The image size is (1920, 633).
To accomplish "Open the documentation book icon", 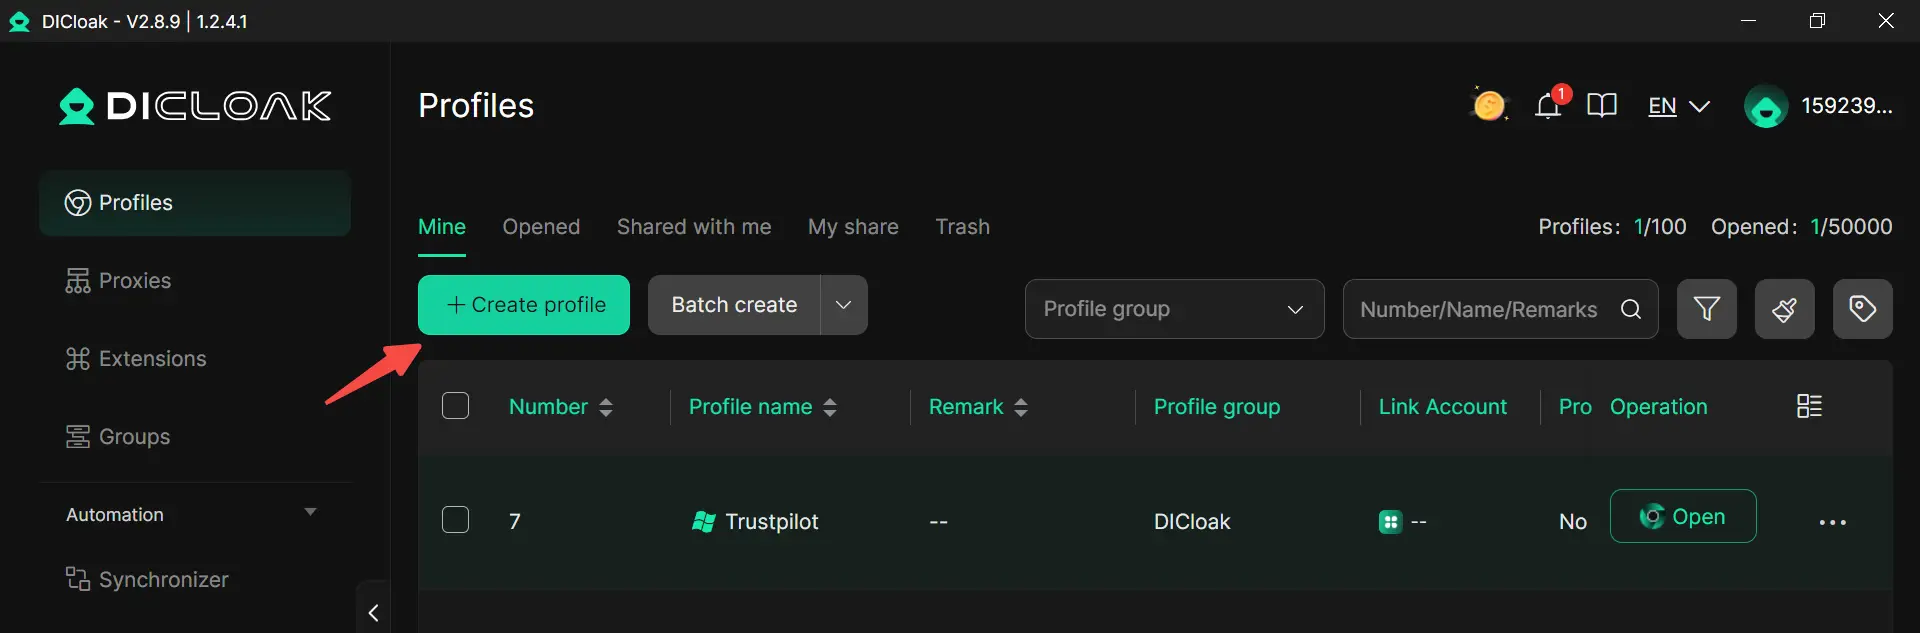I will click(1601, 105).
